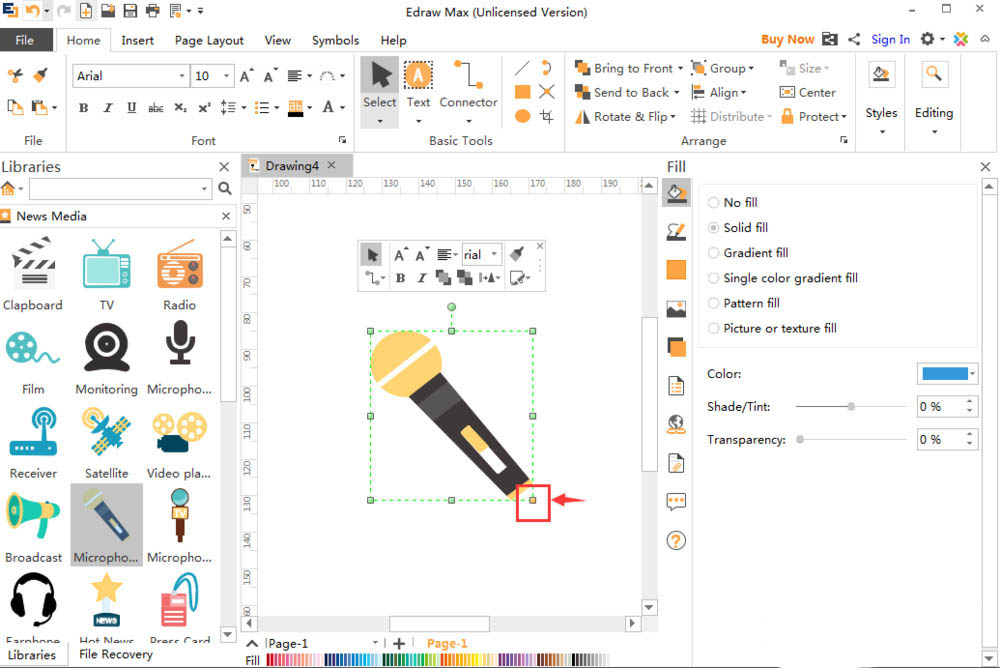Expand the Bring to Front dropdown arrow

pyautogui.click(x=681, y=68)
